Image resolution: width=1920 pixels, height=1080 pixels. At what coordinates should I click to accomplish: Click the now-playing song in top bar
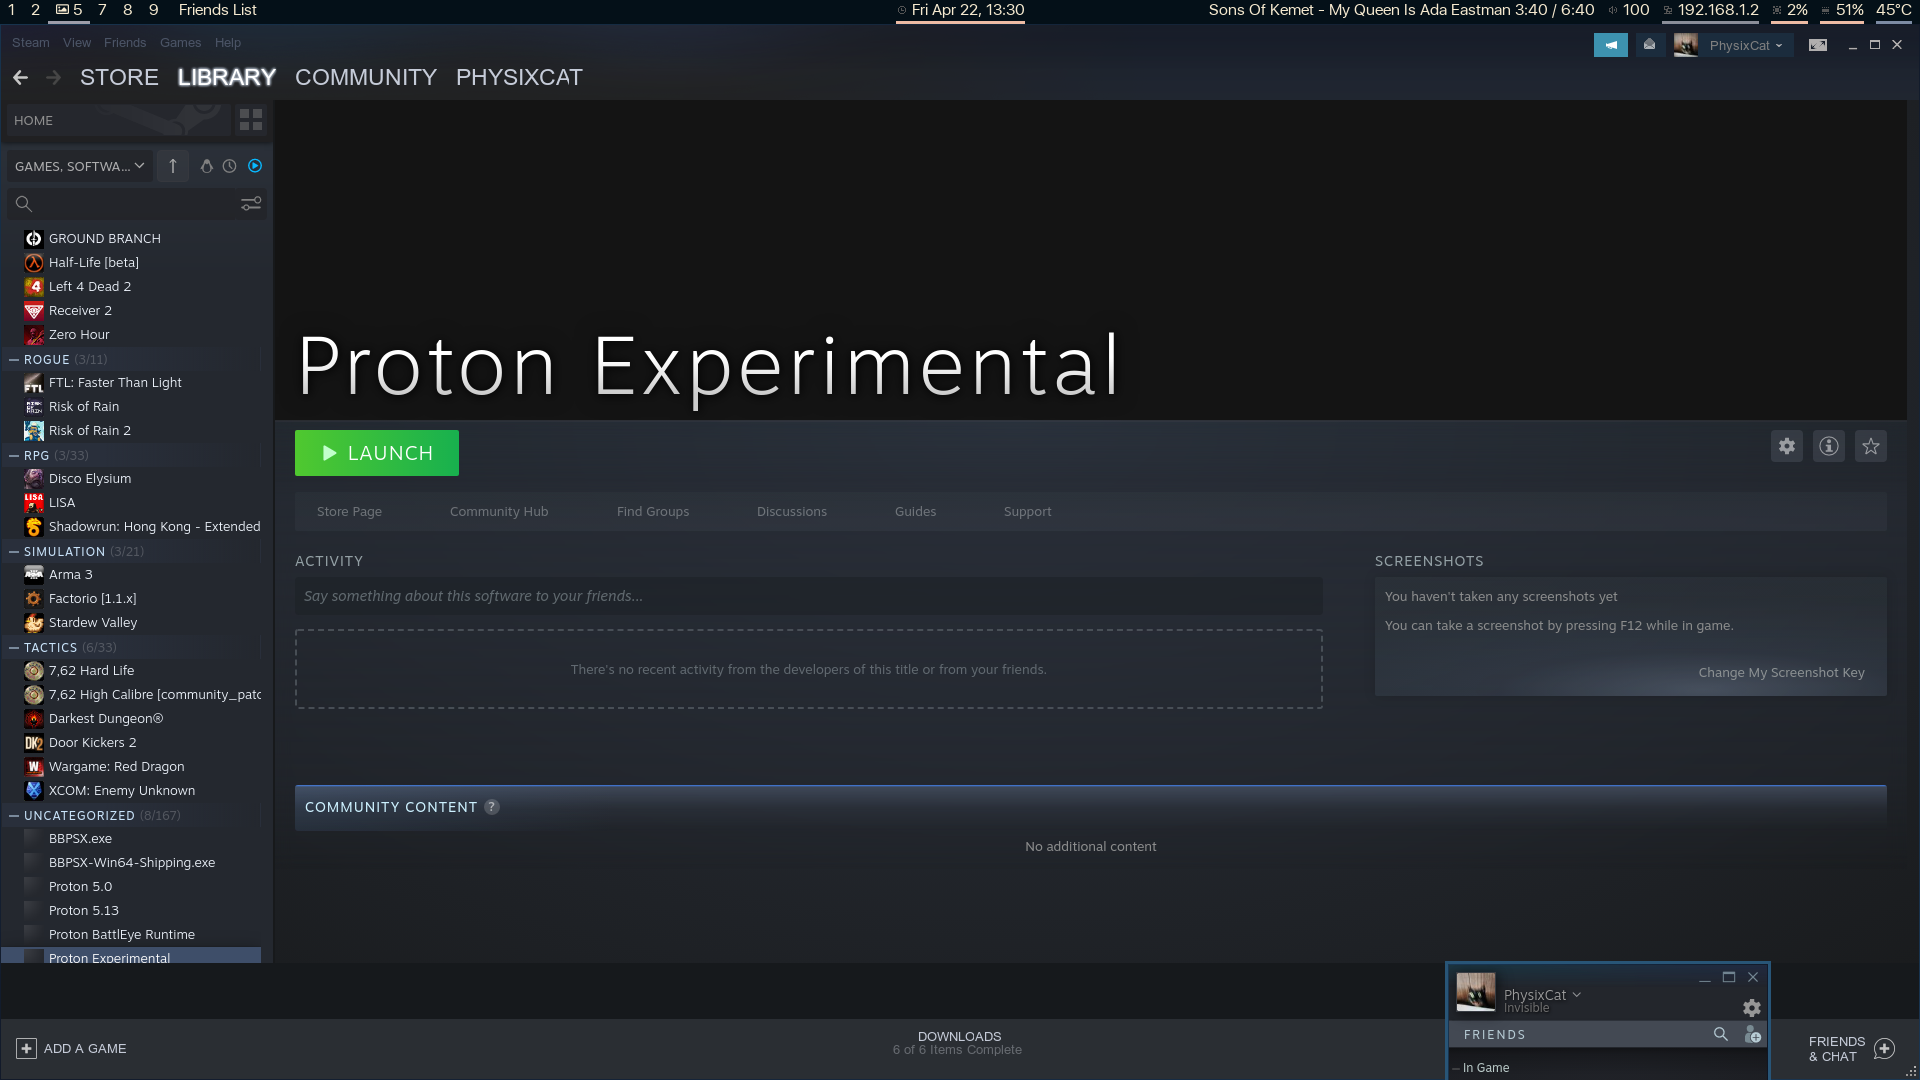[x=1401, y=10]
